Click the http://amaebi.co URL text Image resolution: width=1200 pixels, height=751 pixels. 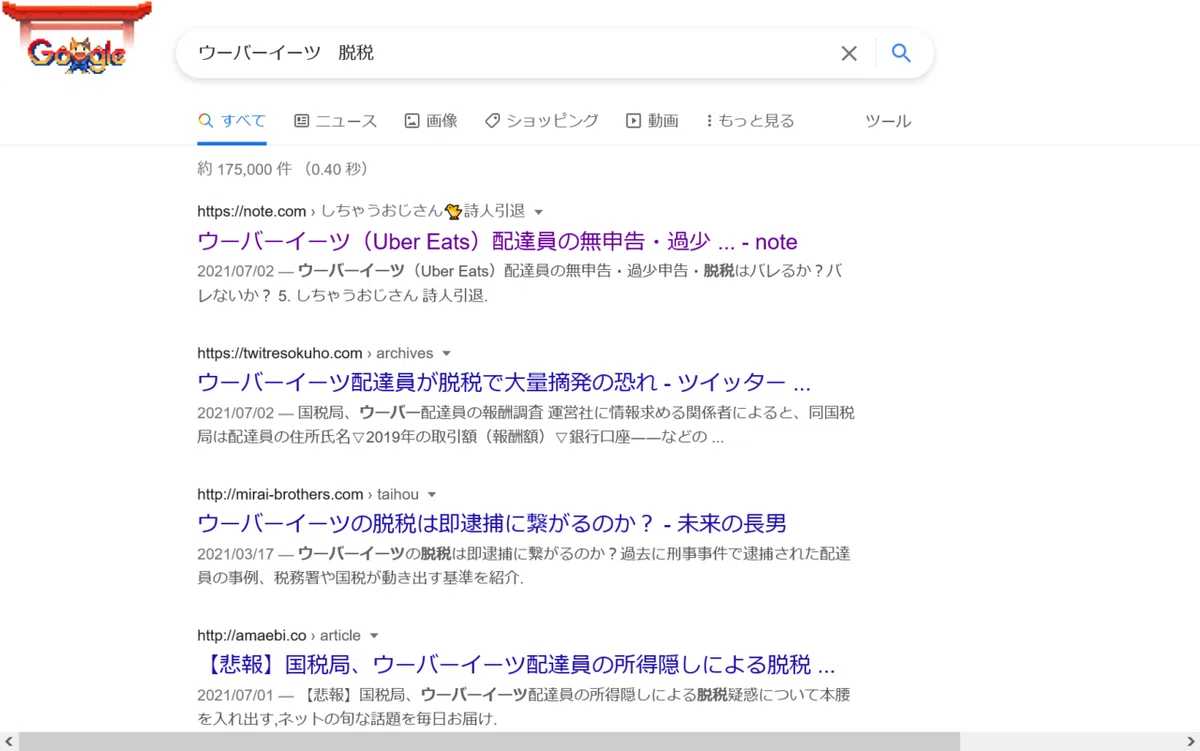point(251,635)
